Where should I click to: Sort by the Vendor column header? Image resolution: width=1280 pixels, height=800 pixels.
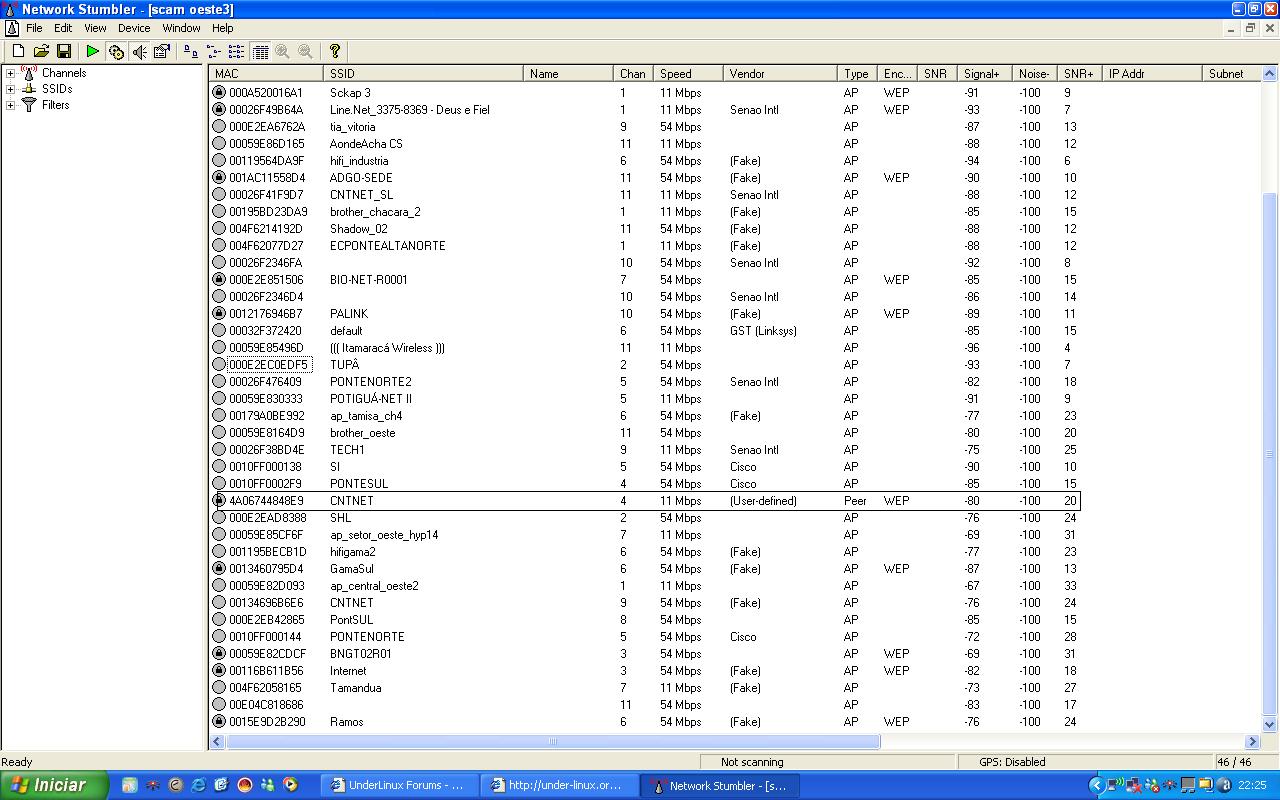tap(780, 74)
